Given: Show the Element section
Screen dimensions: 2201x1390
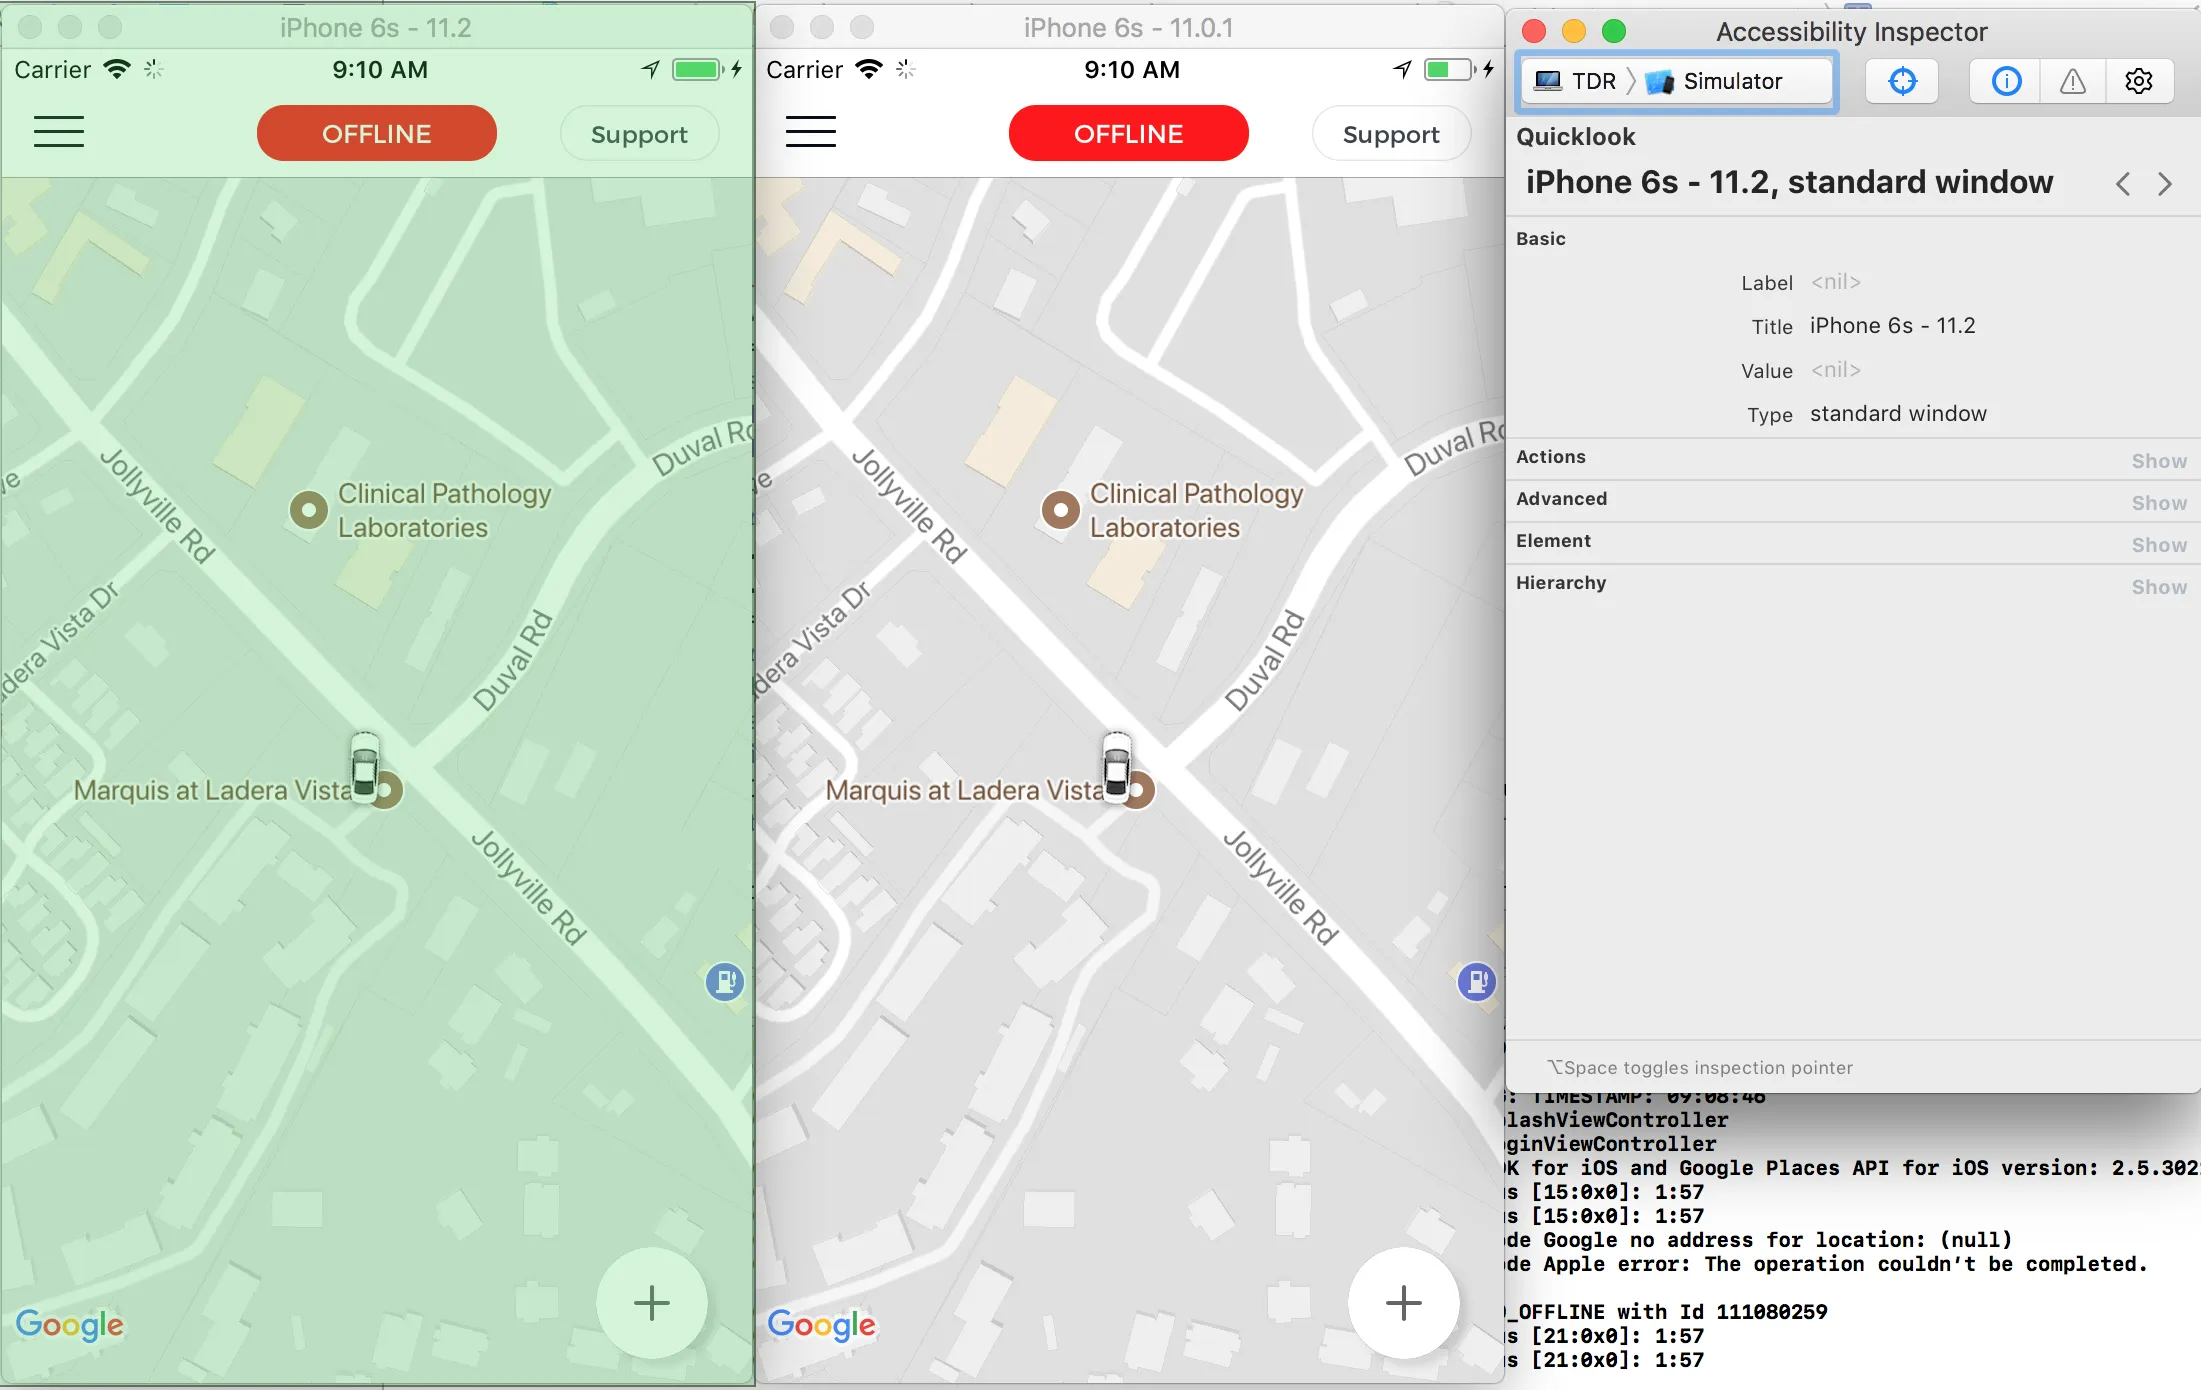Looking at the screenshot, I should click(2158, 545).
